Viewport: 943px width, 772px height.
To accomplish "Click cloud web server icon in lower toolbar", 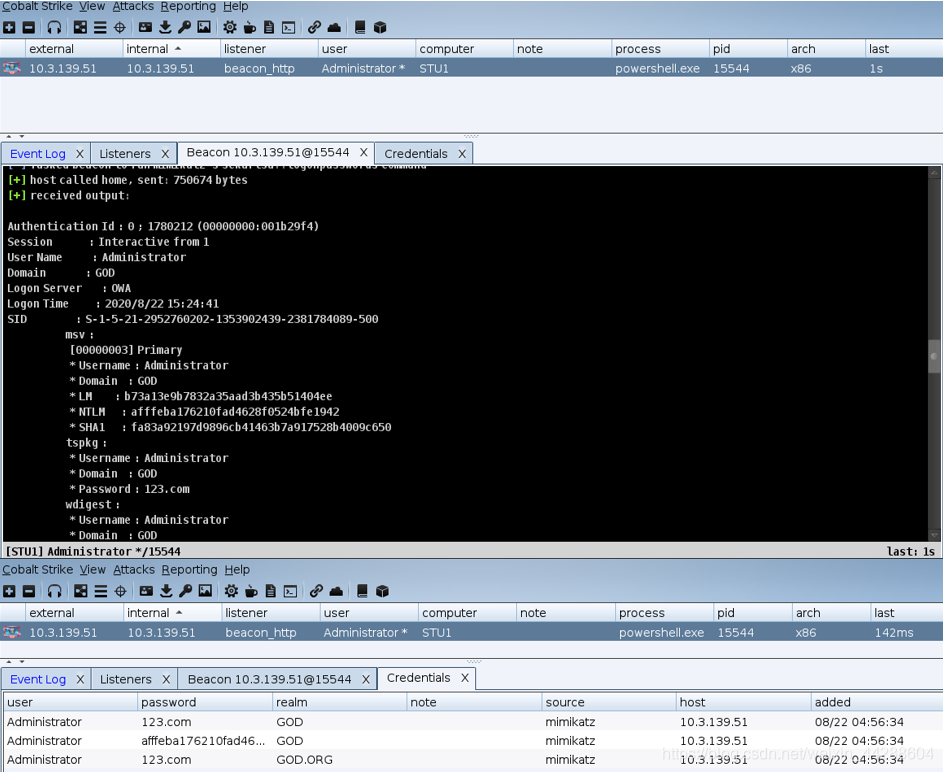I will (x=336, y=592).
